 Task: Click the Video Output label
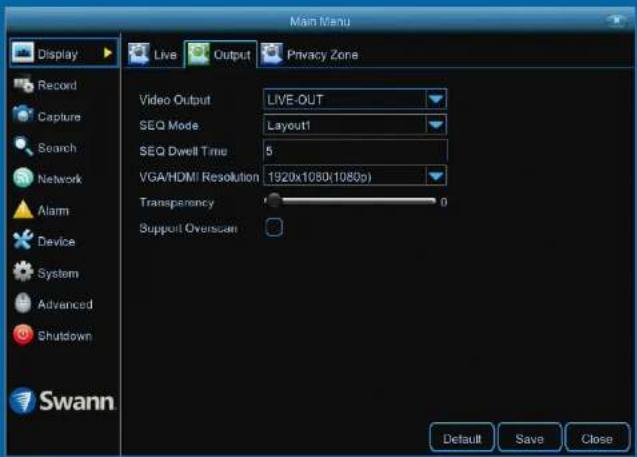pos(175,100)
